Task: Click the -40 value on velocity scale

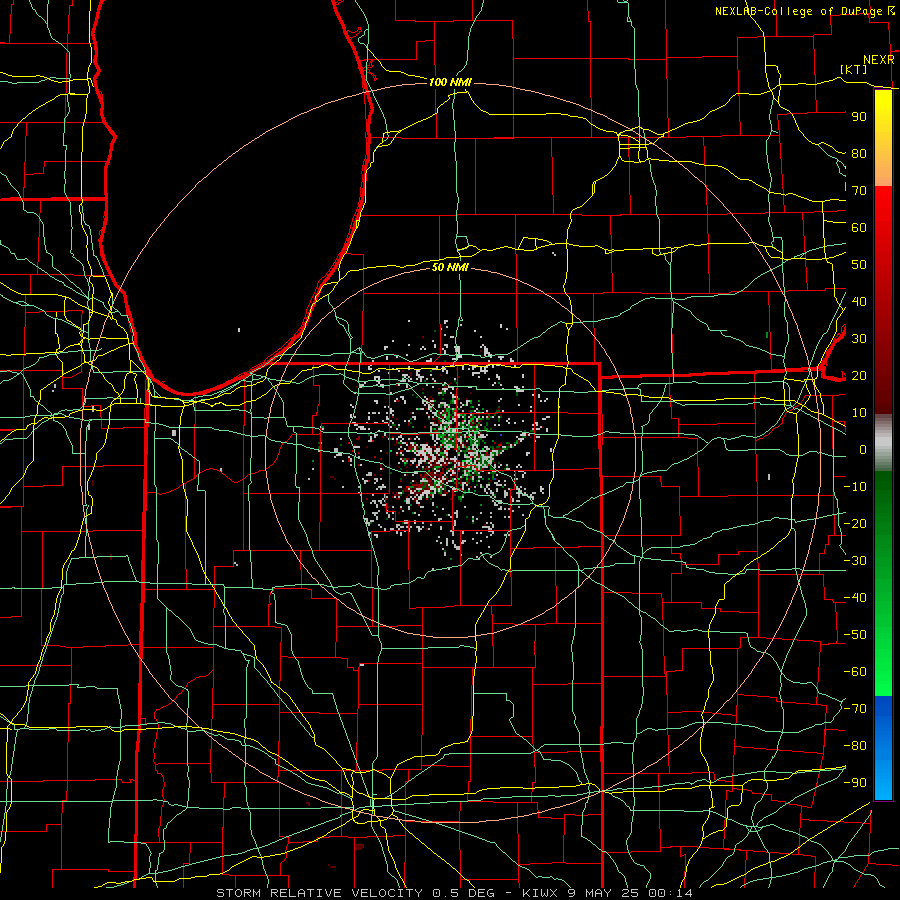Action: click(x=855, y=598)
